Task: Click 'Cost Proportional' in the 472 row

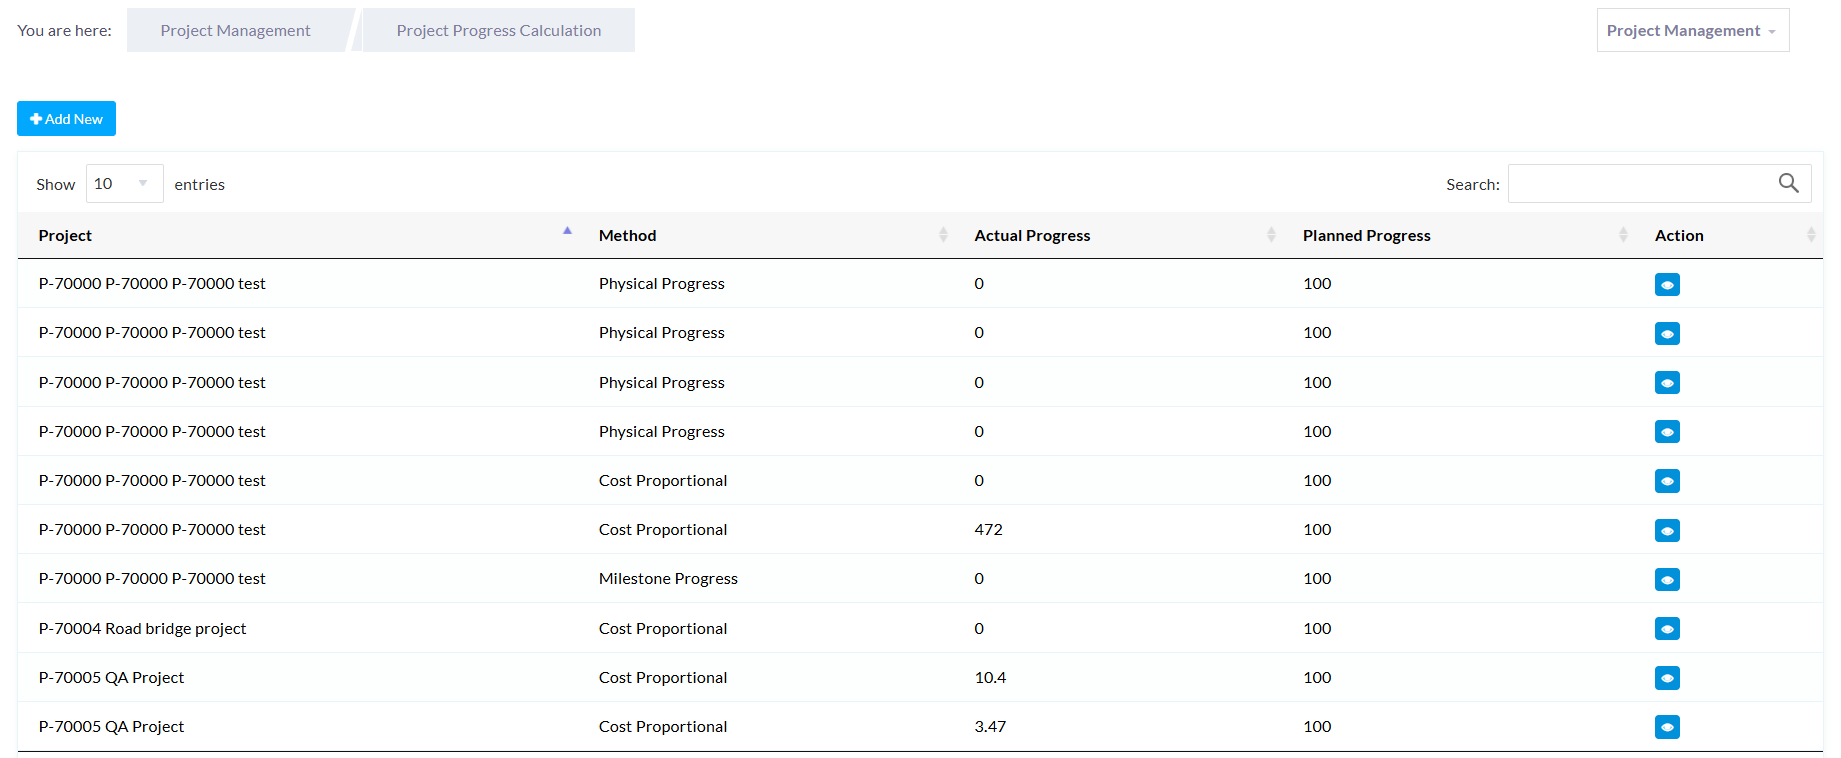Action: click(x=663, y=530)
